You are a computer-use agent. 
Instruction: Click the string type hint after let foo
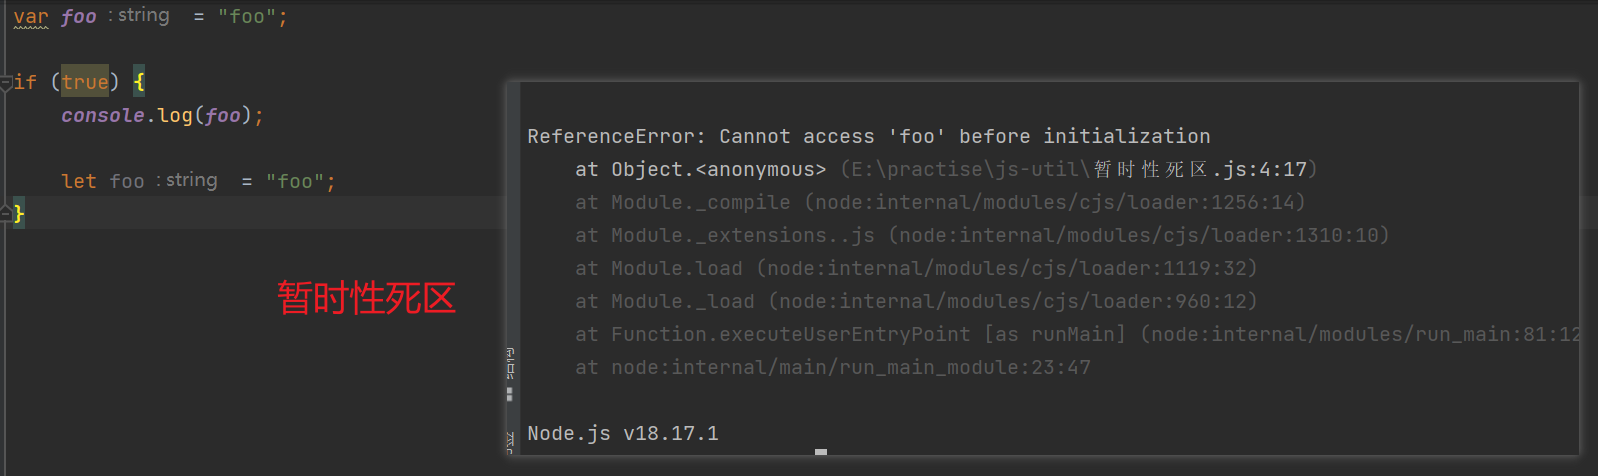(191, 180)
